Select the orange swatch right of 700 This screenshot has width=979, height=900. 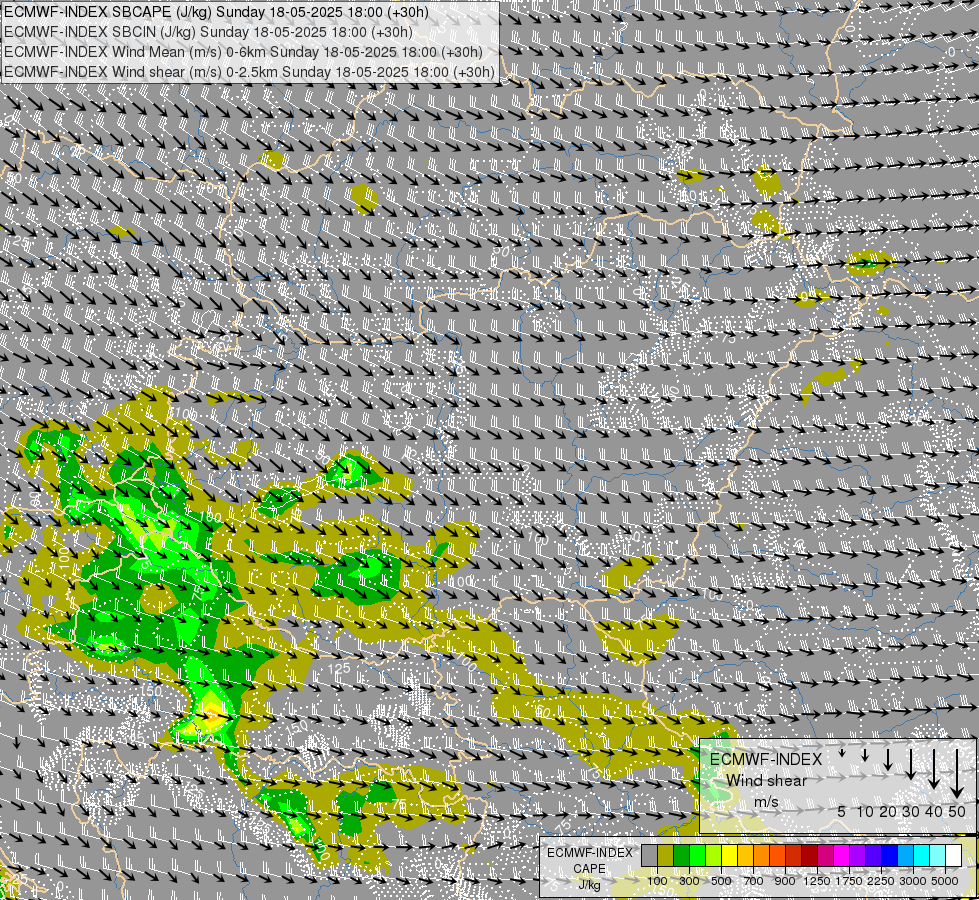pyautogui.click(x=762, y=856)
